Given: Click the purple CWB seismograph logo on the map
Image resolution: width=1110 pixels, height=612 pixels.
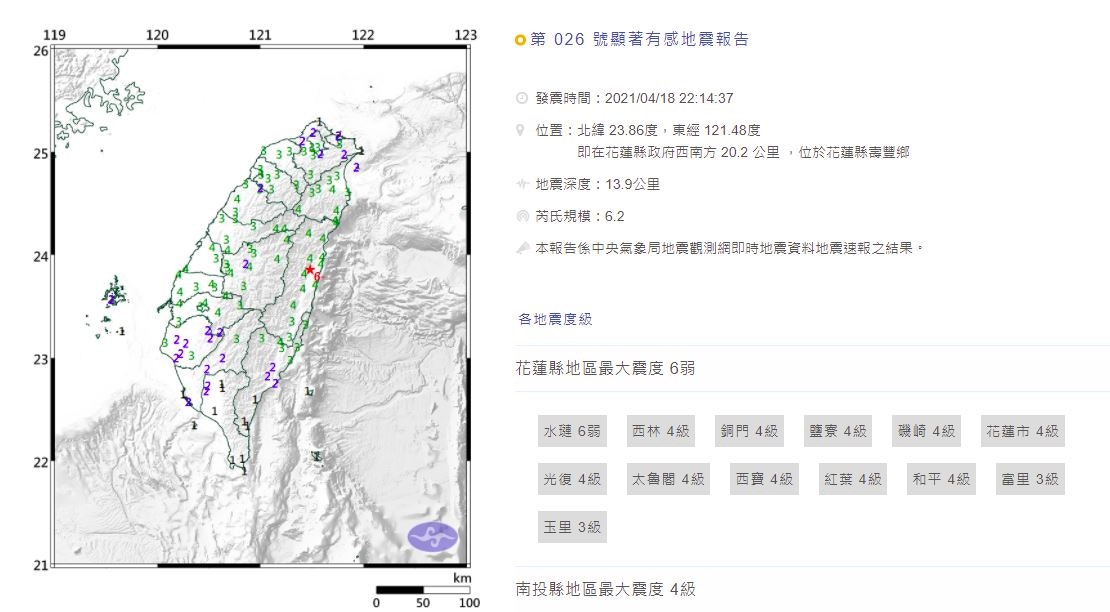Looking at the screenshot, I should pos(432,536).
